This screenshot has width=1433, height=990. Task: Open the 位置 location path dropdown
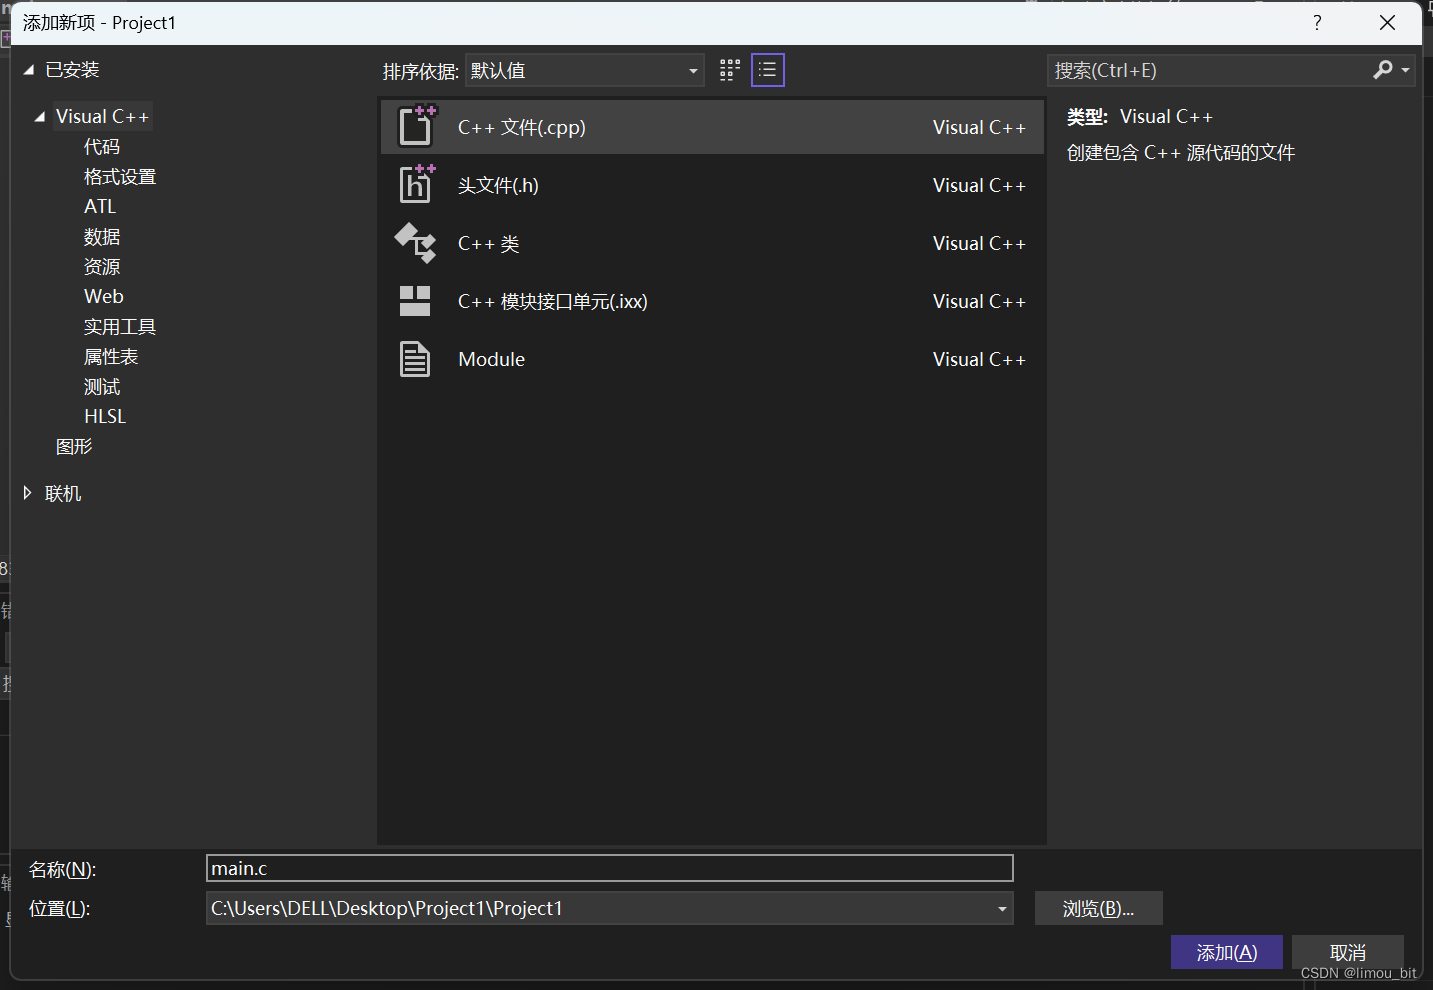point(1001,909)
